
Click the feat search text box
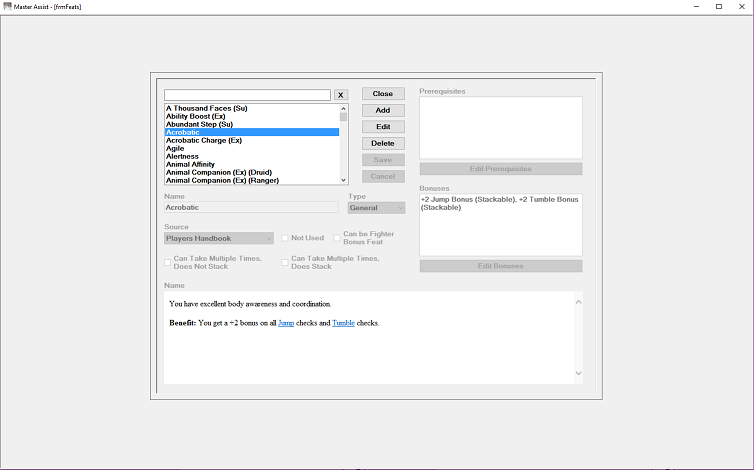(247, 95)
